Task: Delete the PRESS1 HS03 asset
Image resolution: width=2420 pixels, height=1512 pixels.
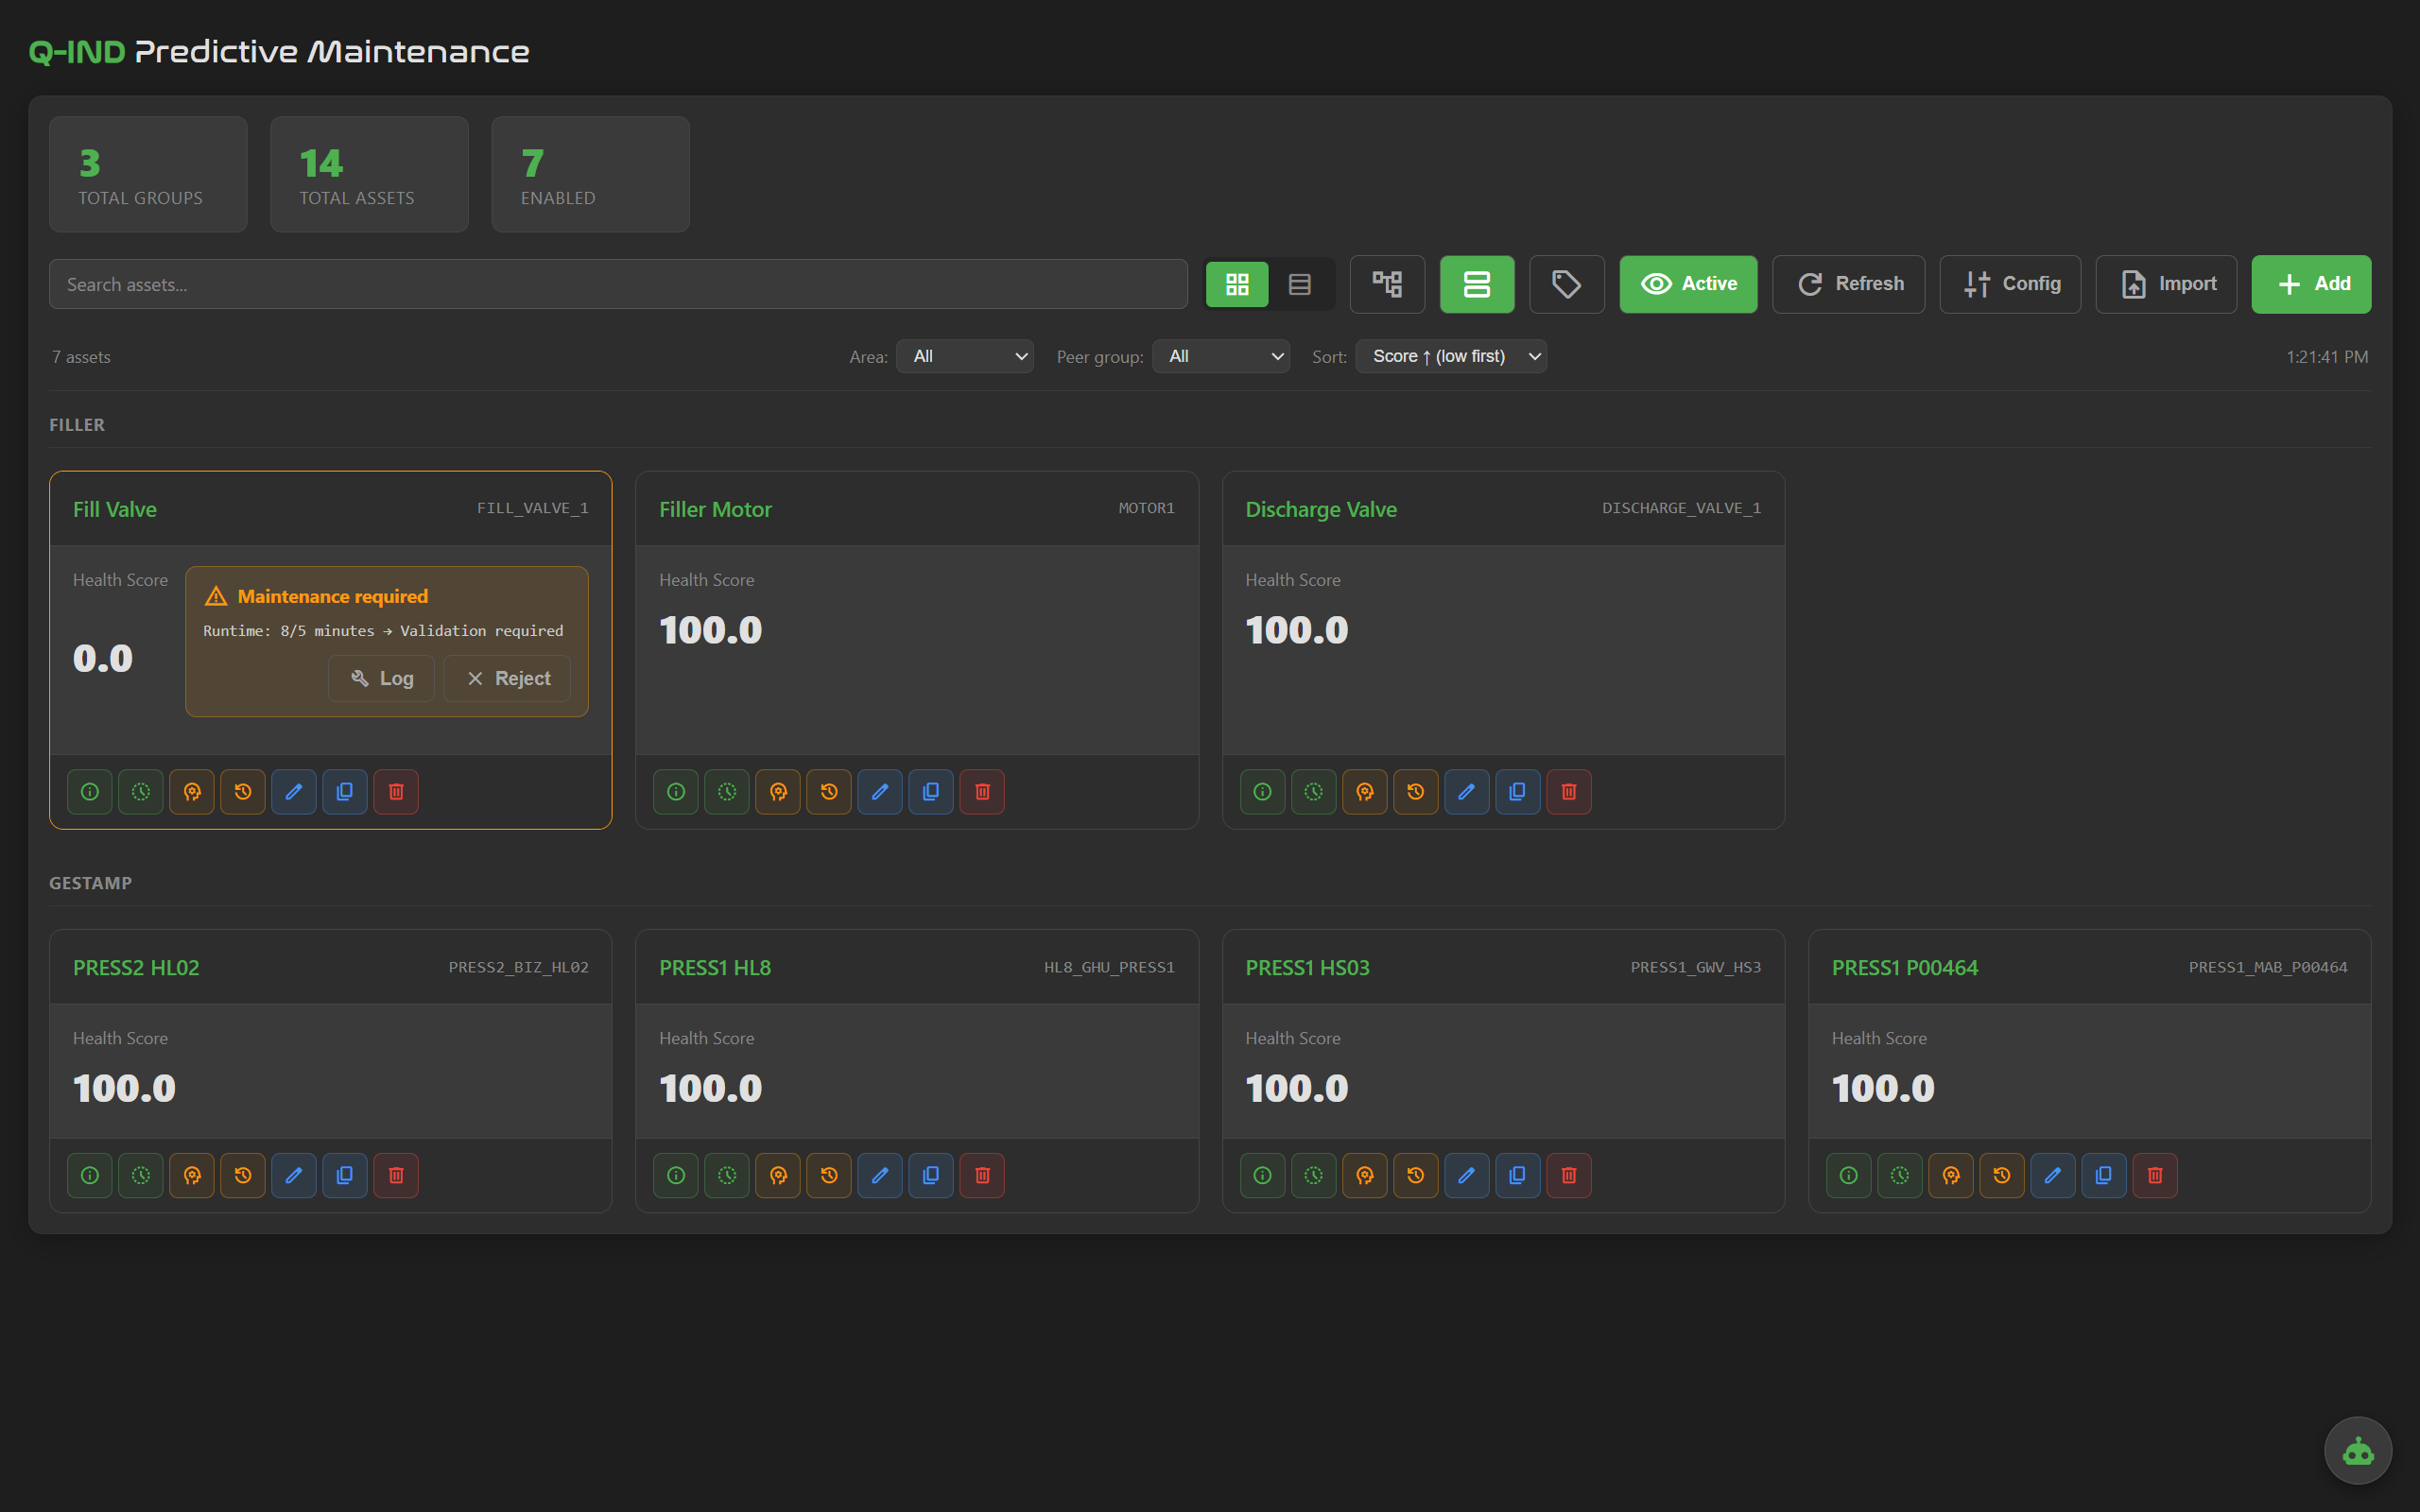Action: 1569,1176
